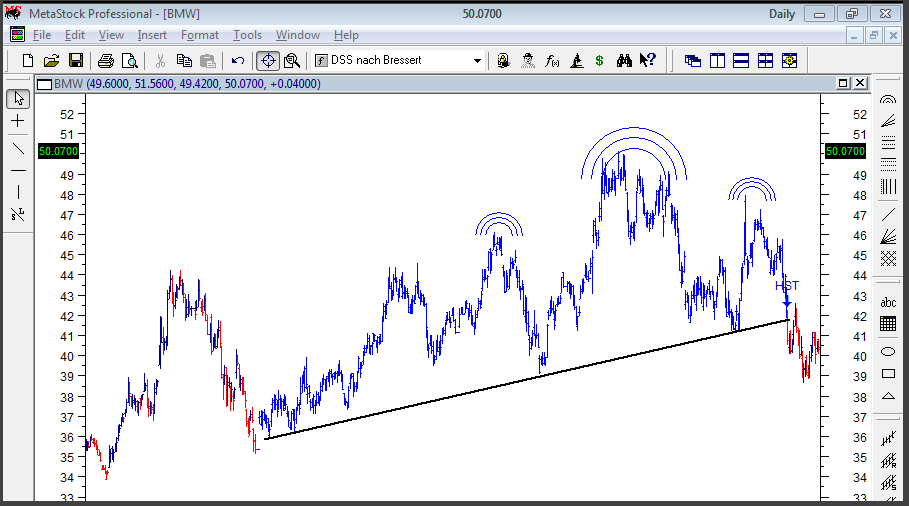Maximize the inner BMW chart window
The image size is (909, 506).
point(843,83)
